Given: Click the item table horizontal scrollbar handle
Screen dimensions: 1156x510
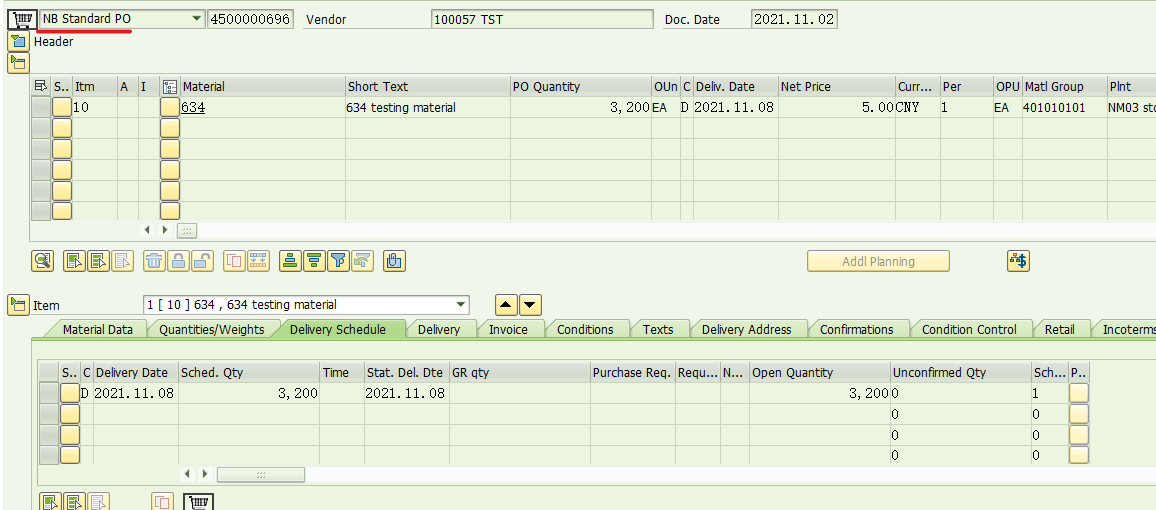Looking at the screenshot, I should [x=187, y=231].
